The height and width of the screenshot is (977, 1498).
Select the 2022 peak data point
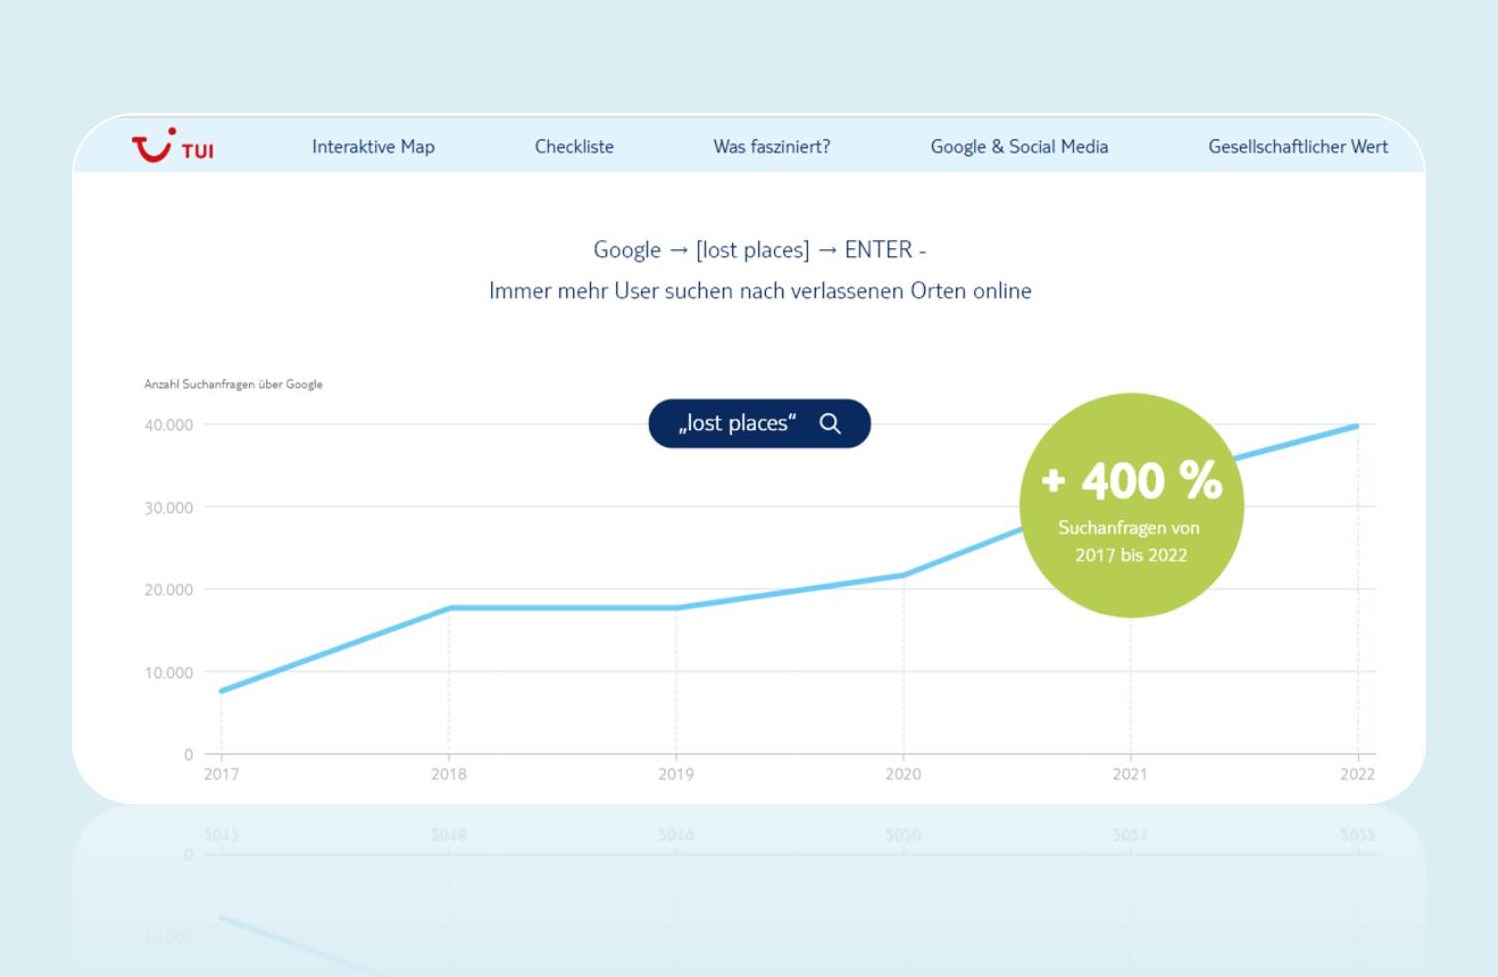[1357, 426]
